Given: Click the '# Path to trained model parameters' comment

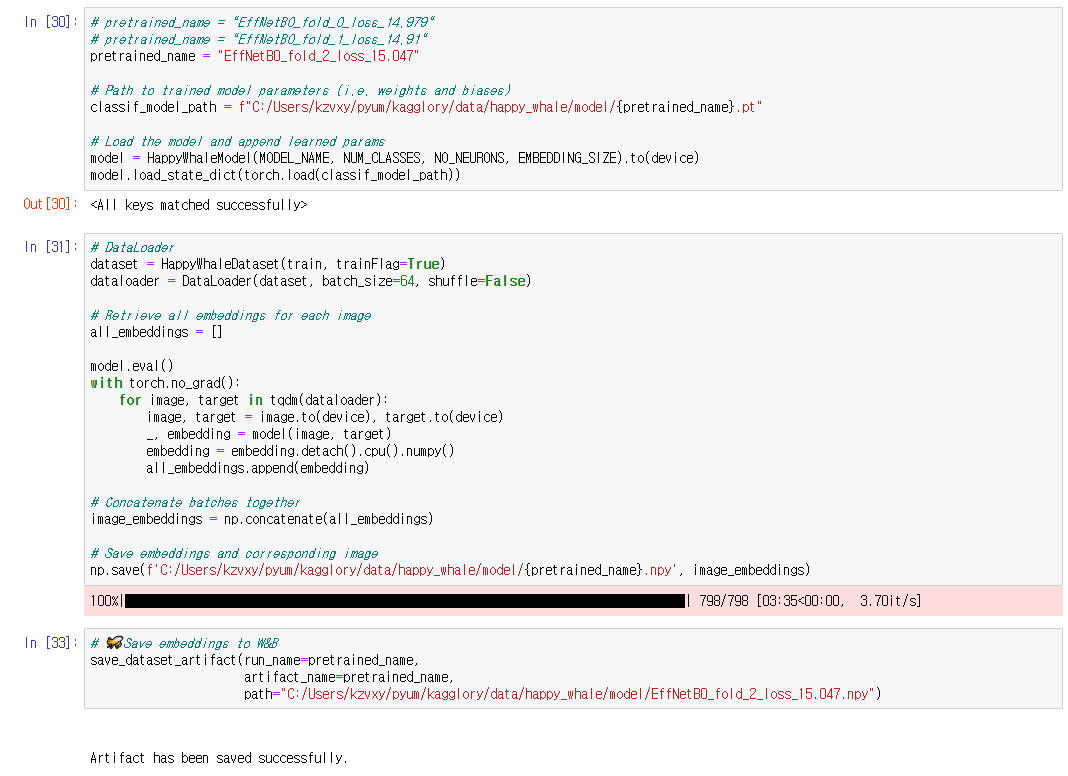Looking at the screenshot, I should tap(300, 91).
